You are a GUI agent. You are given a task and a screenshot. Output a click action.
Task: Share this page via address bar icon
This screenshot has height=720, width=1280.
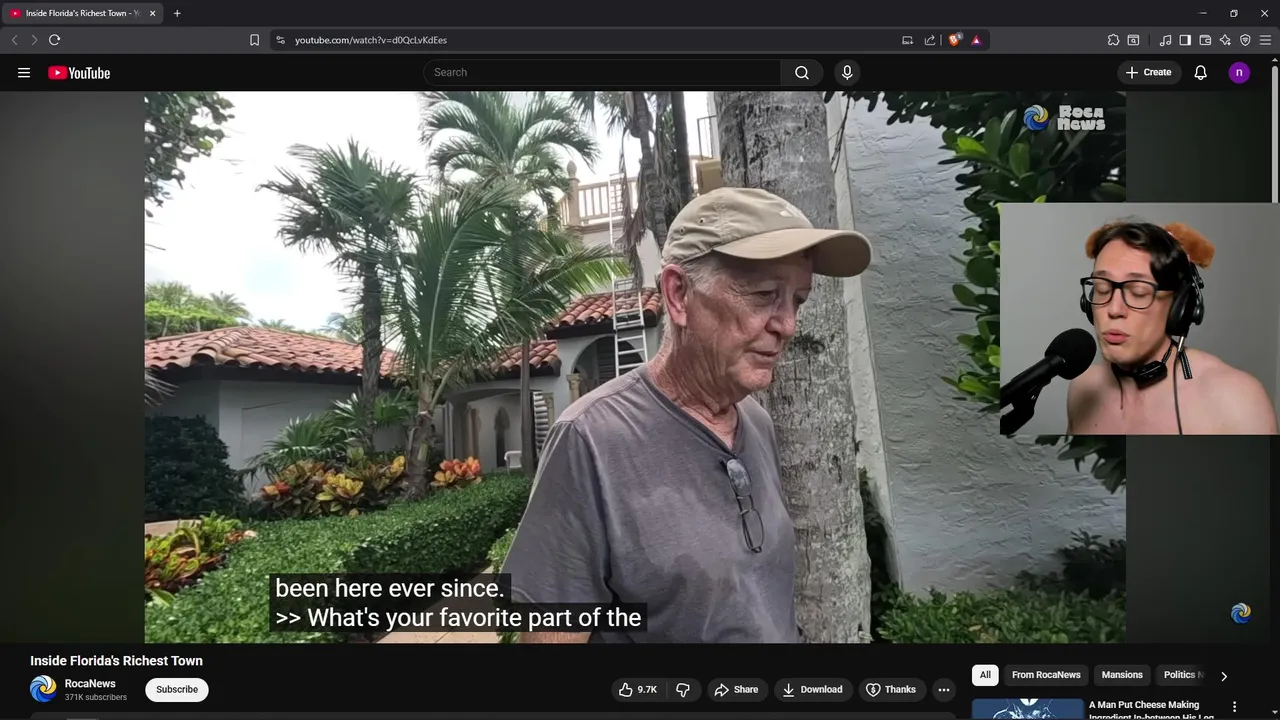[x=930, y=40]
